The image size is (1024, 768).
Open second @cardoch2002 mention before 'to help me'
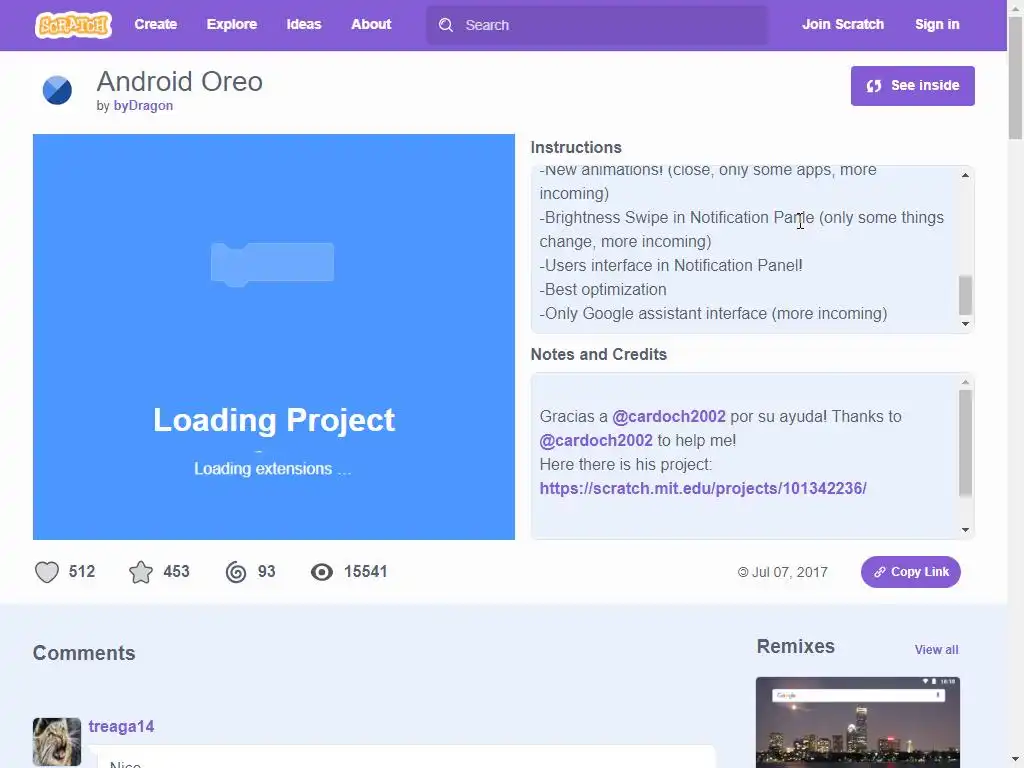pyautogui.click(x=596, y=441)
